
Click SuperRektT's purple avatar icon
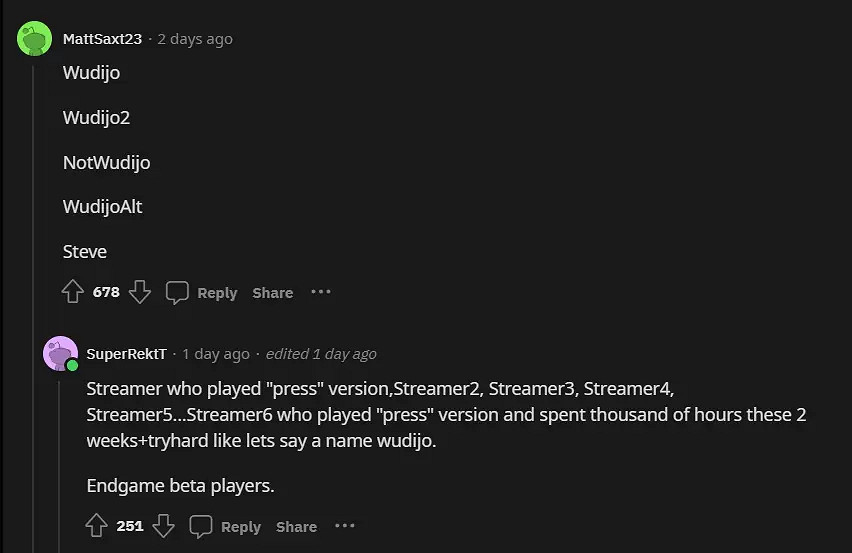[x=60, y=354]
